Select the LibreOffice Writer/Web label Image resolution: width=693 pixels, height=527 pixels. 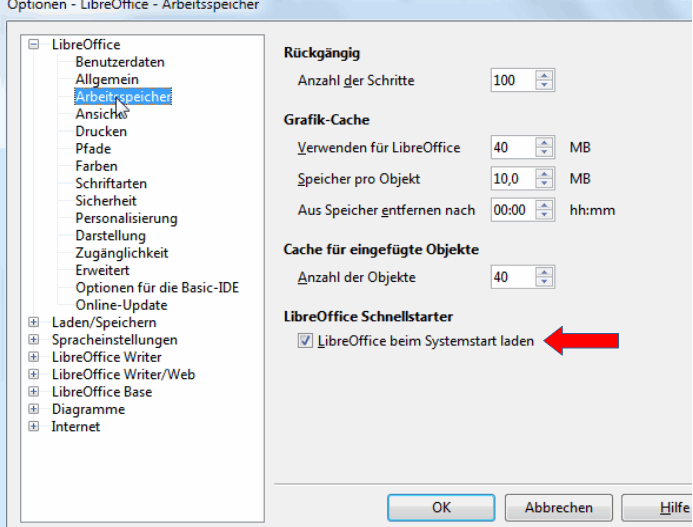click(x=123, y=374)
